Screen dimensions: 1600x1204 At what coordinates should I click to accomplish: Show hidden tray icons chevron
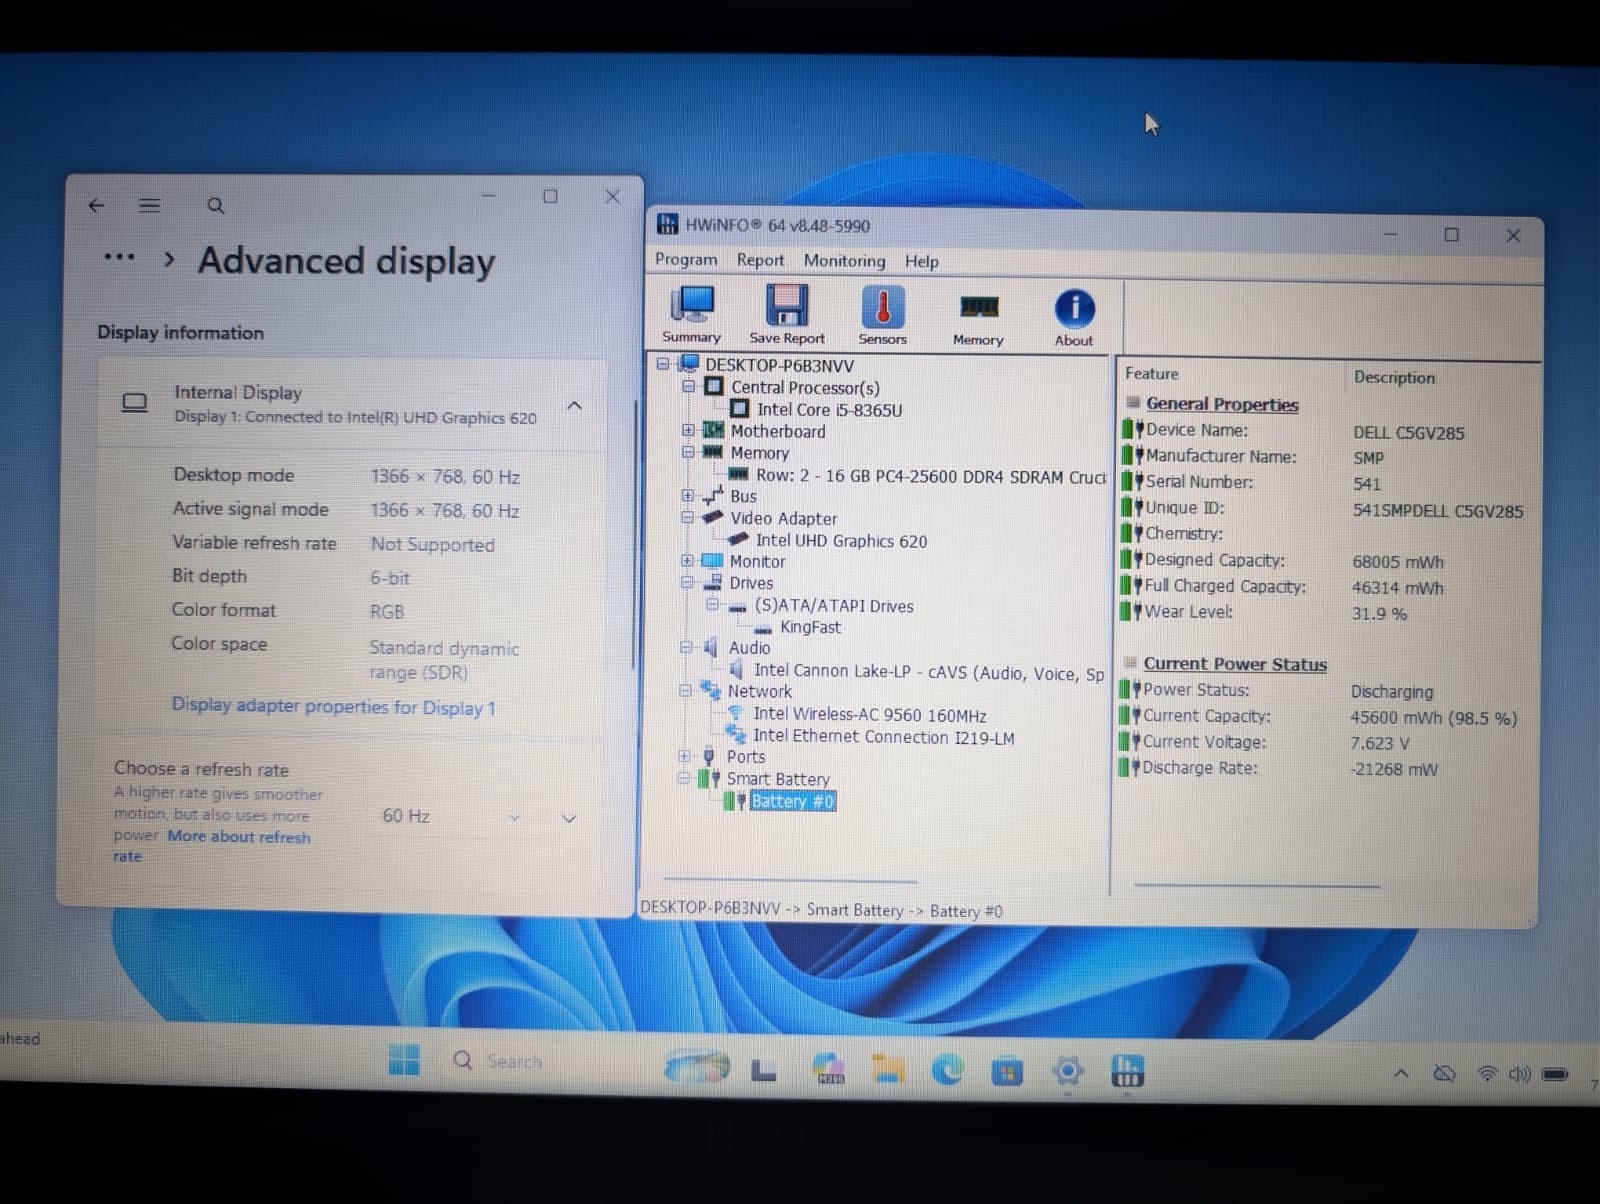[1401, 1074]
